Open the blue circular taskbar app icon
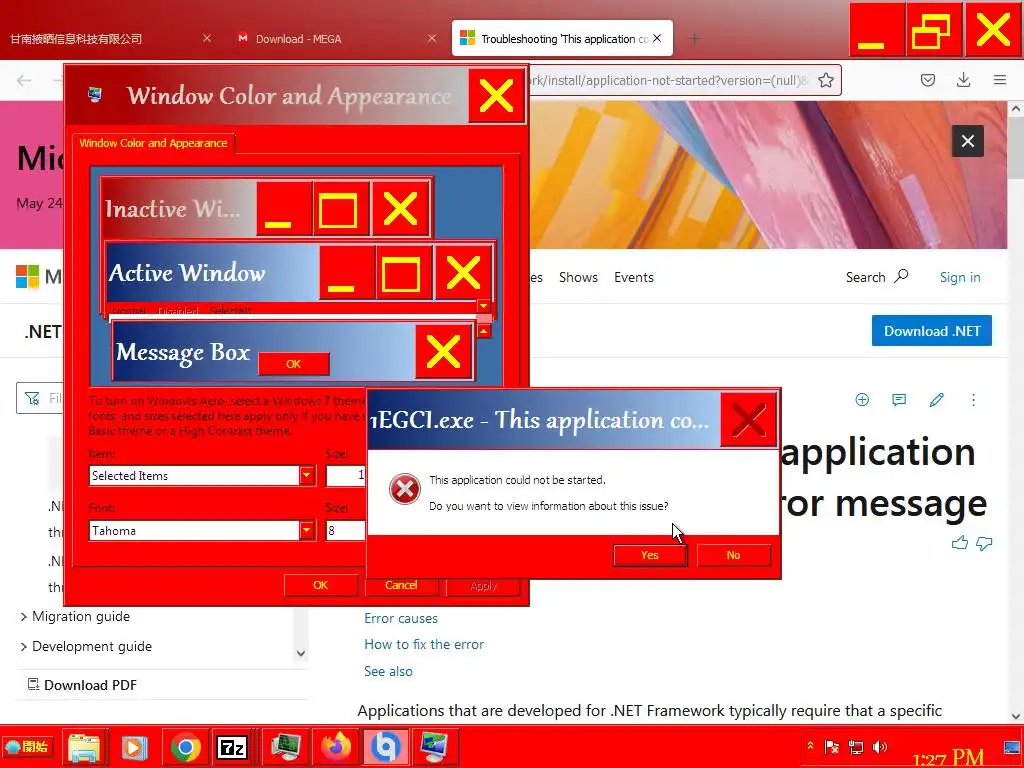This screenshot has width=1024, height=768. [385, 747]
